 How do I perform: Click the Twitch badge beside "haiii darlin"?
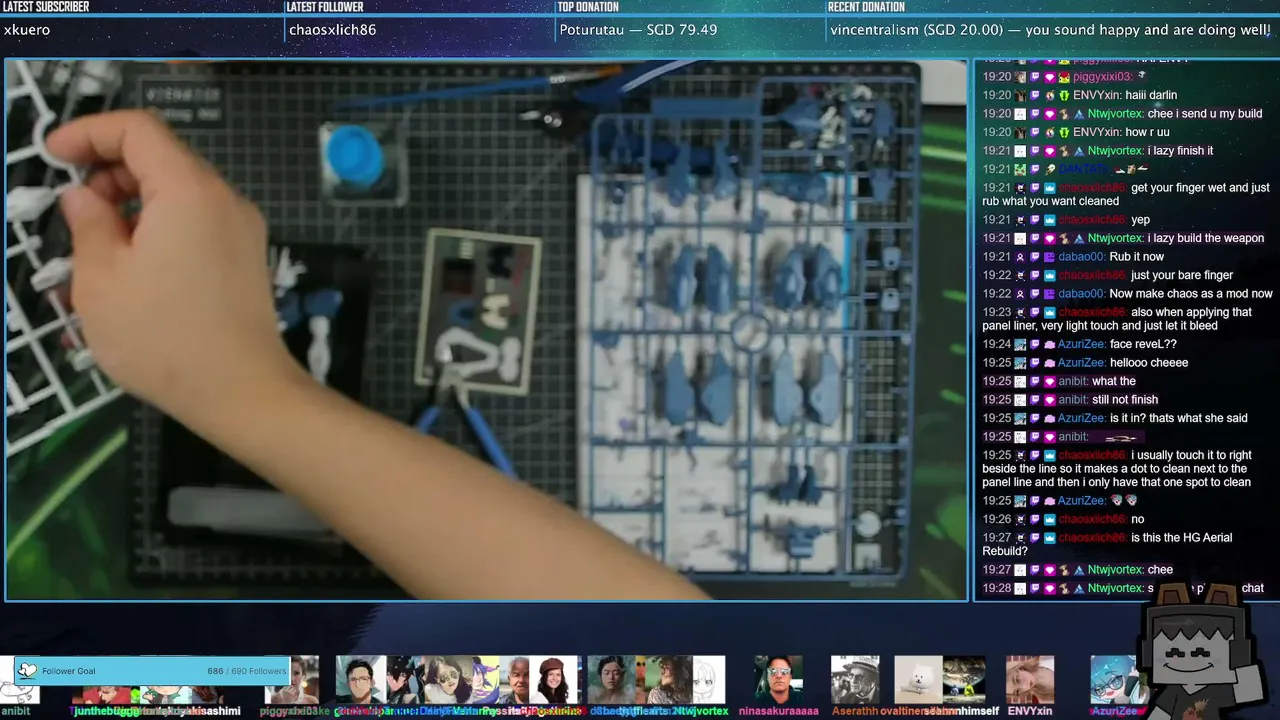[x=1035, y=95]
